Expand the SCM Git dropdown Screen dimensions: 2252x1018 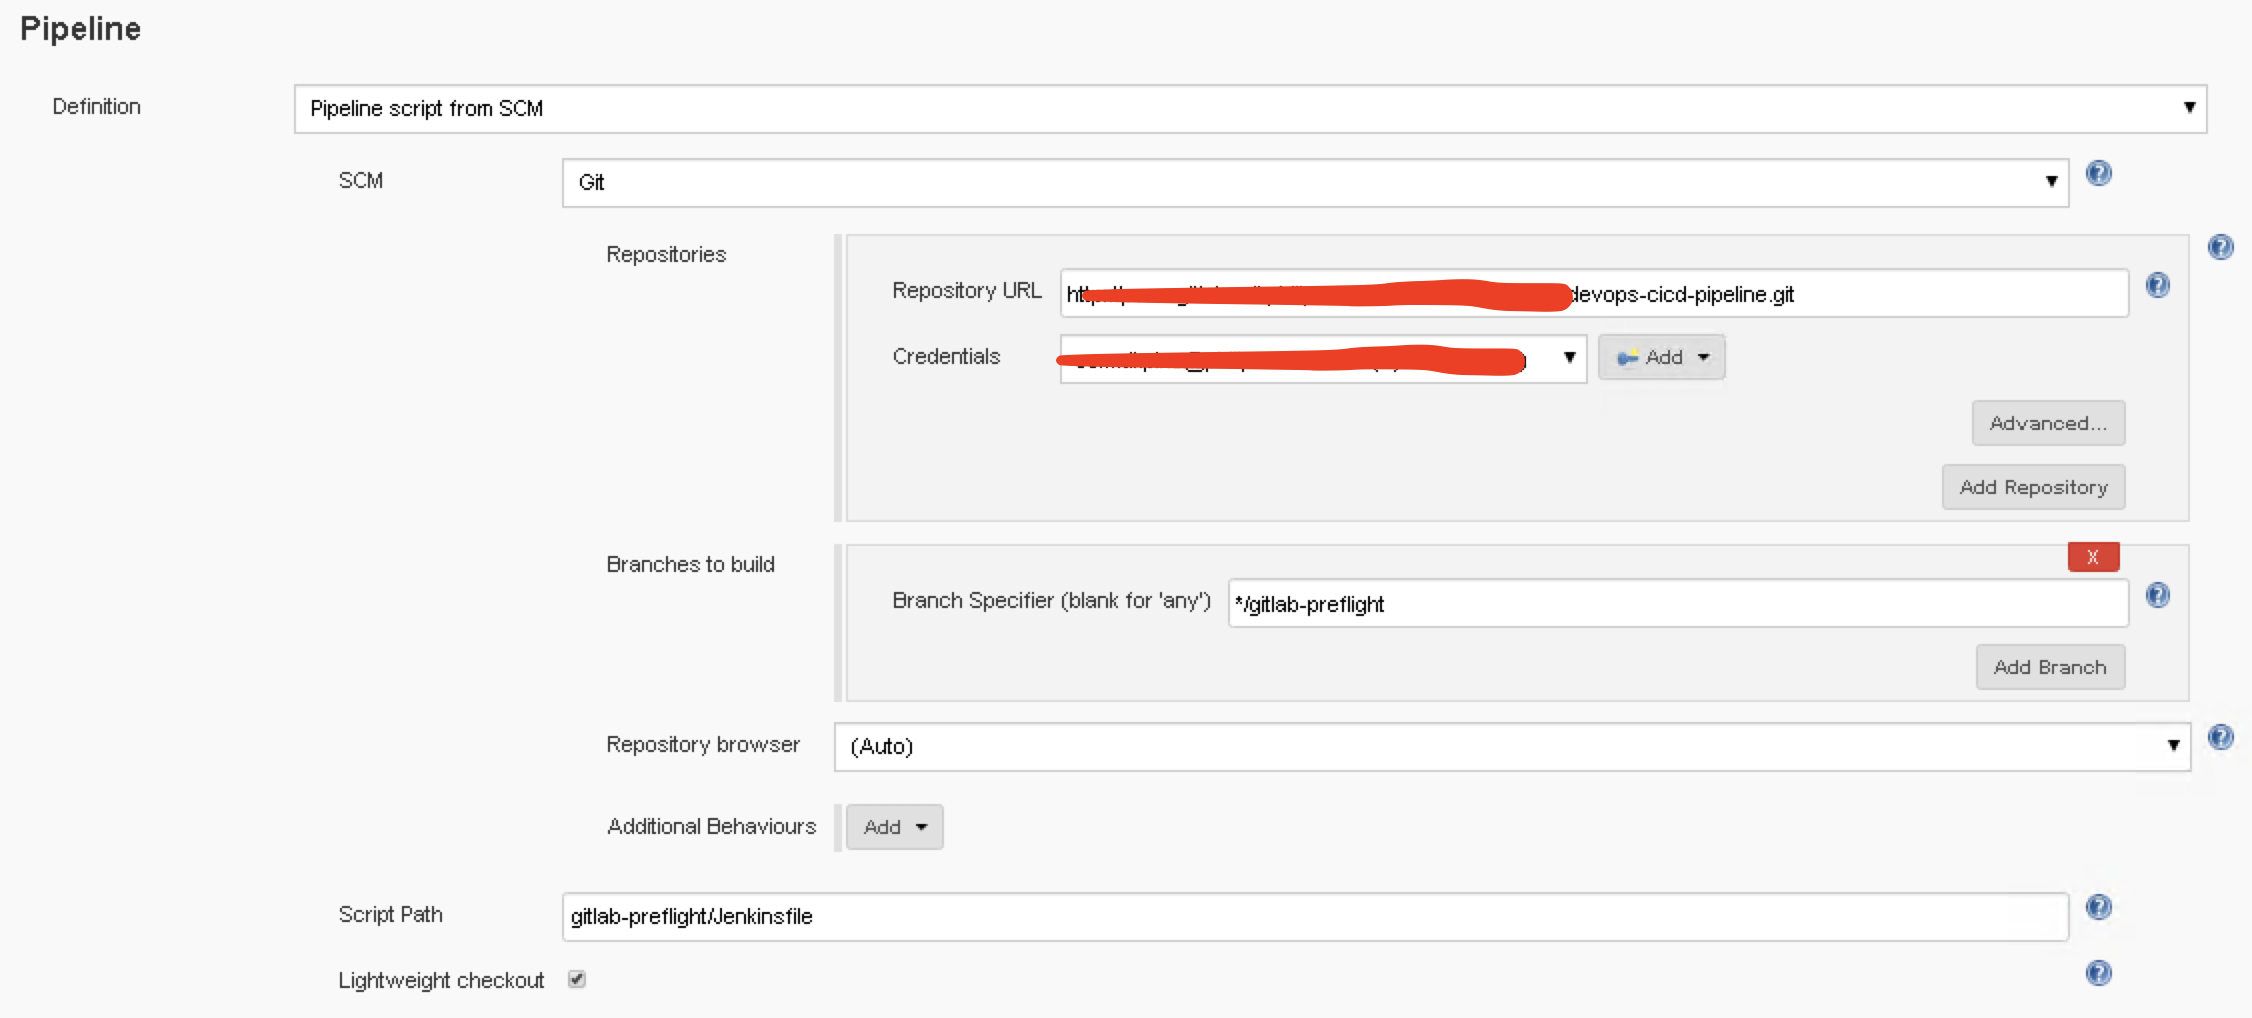1314,183
